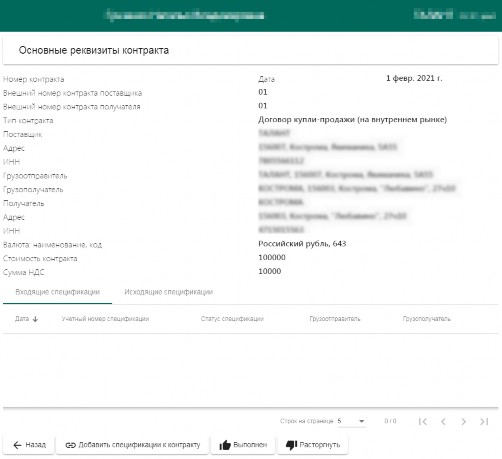Image resolution: width=502 pixels, height=459 pixels.
Task: Switch to Входящие спецификации tab
Action: click(57, 292)
